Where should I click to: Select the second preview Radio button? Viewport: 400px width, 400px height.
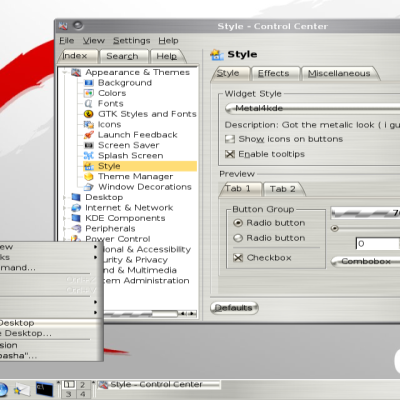pos(238,238)
